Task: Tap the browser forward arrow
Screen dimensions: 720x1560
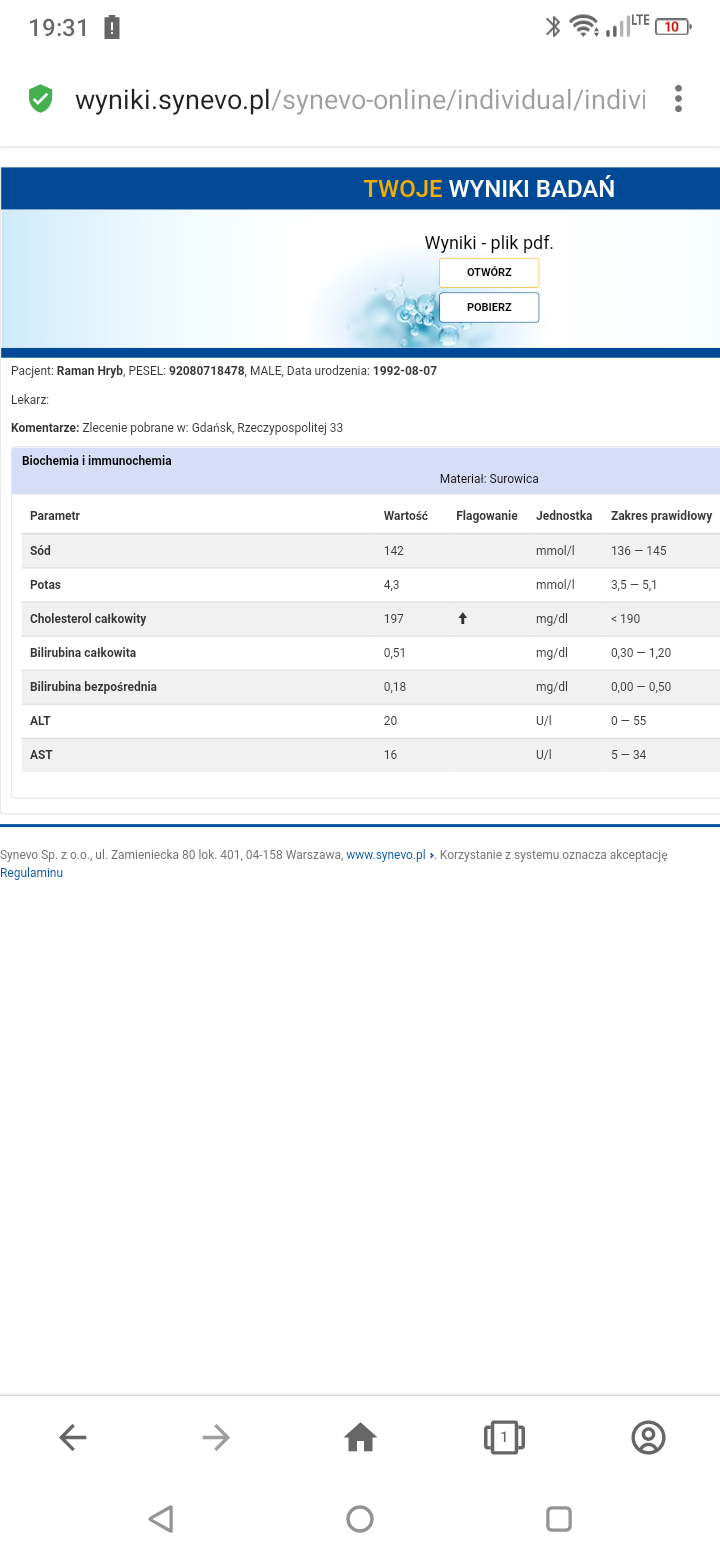Action: pos(216,1438)
